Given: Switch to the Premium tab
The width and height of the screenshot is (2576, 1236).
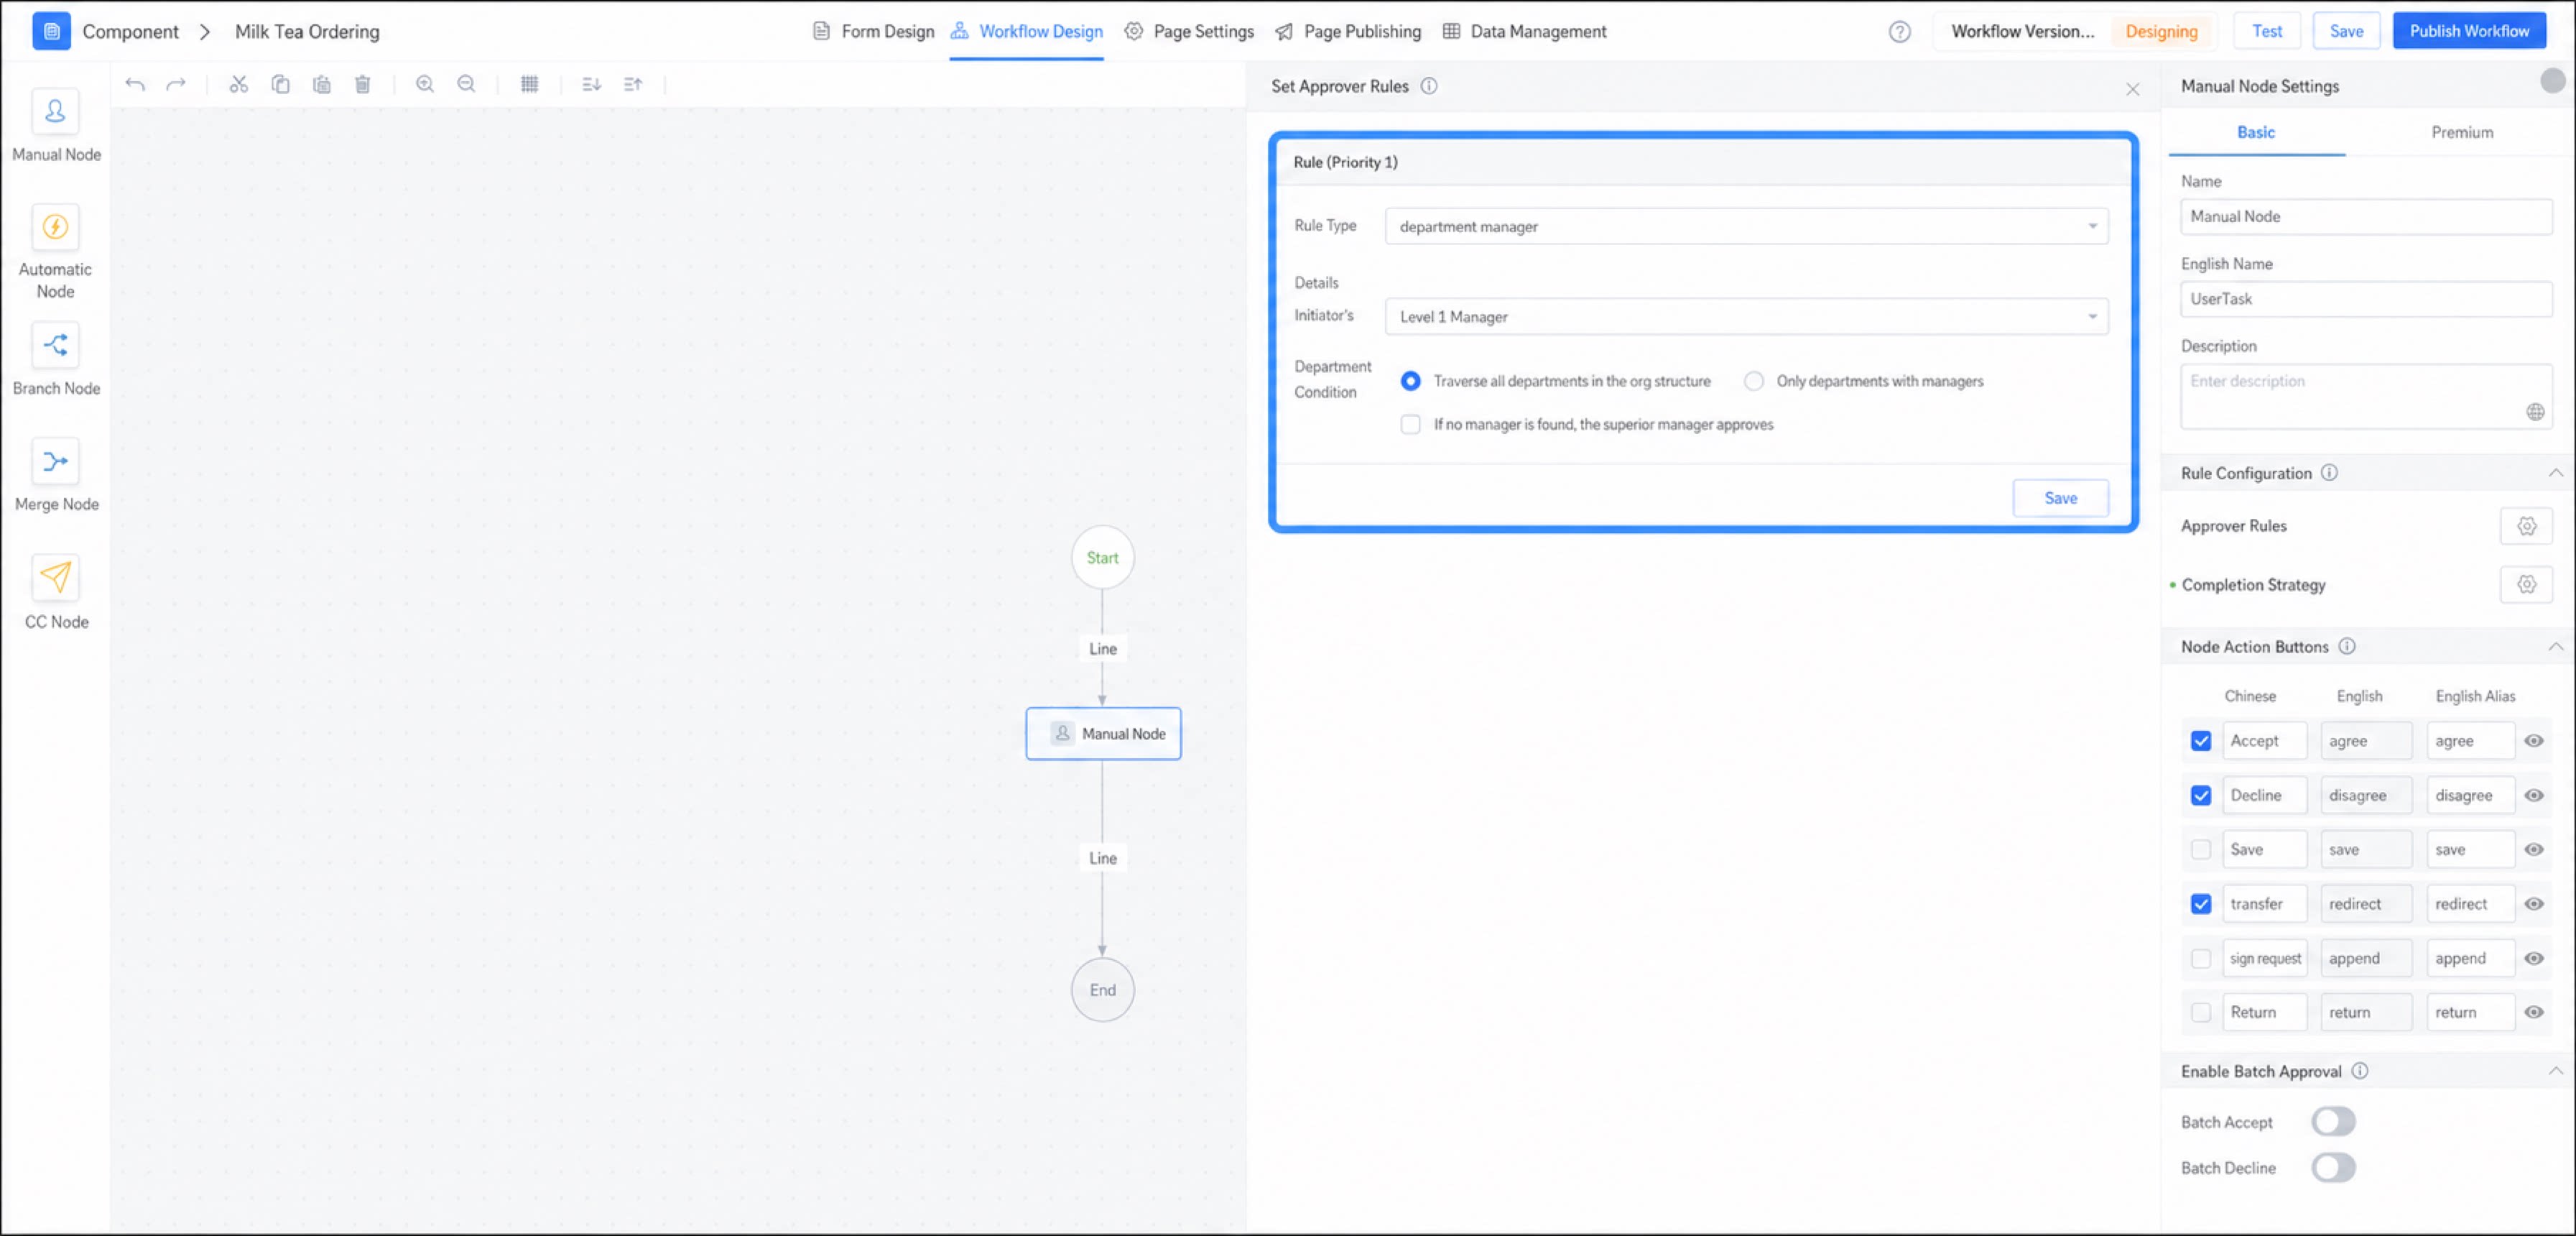Looking at the screenshot, I should click(x=2461, y=132).
